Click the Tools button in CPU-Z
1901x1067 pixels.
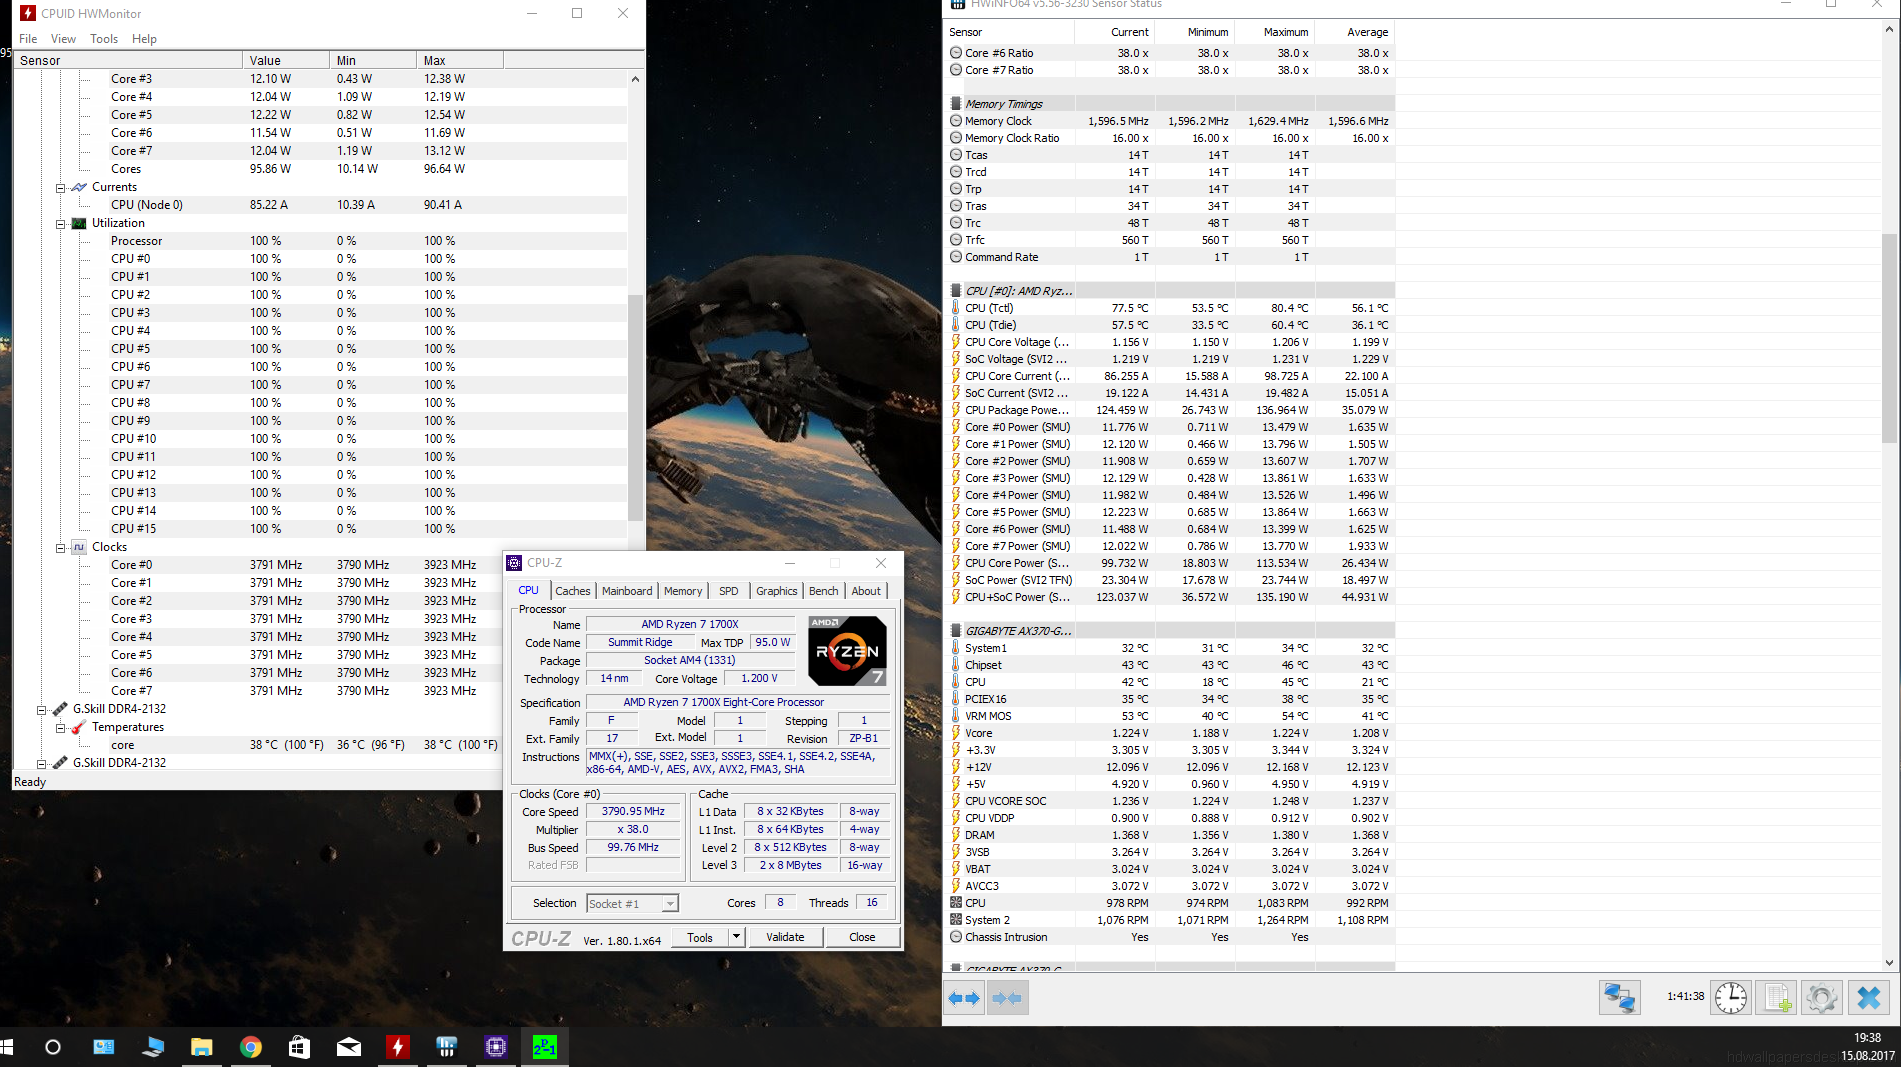(x=700, y=937)
